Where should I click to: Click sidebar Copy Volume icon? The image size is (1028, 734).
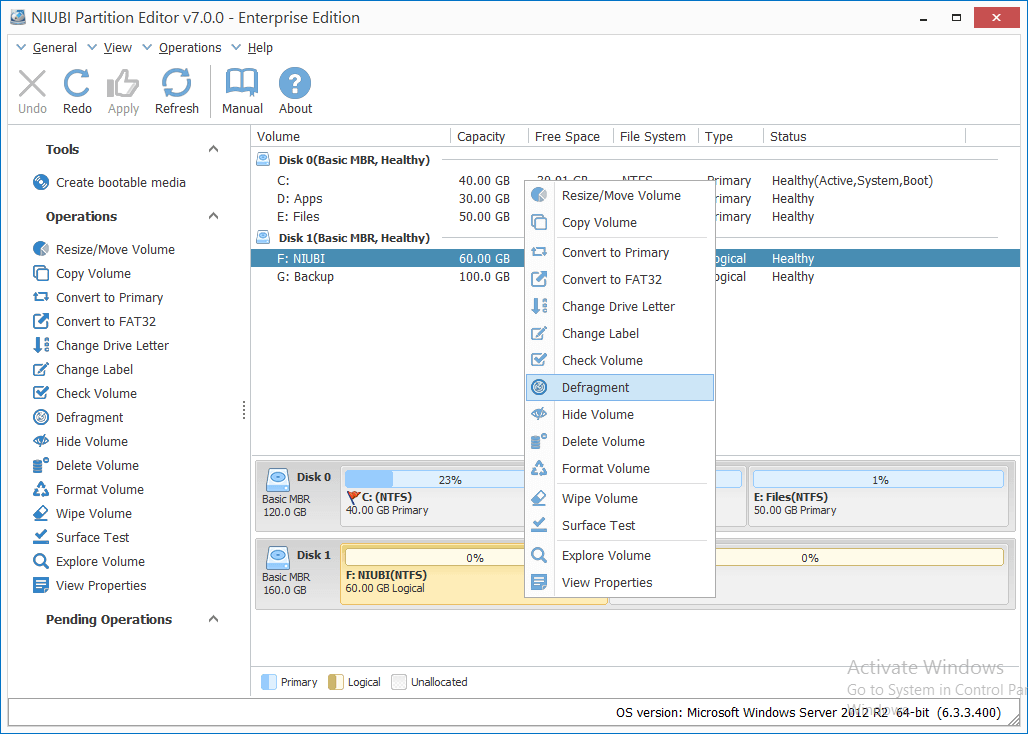click(x=41, y=273)
